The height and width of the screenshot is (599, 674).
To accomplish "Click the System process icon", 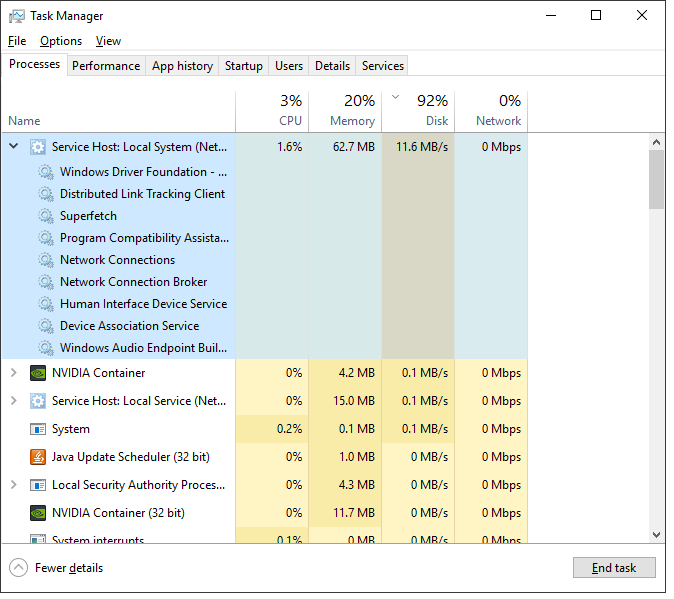I will point(38,429).
